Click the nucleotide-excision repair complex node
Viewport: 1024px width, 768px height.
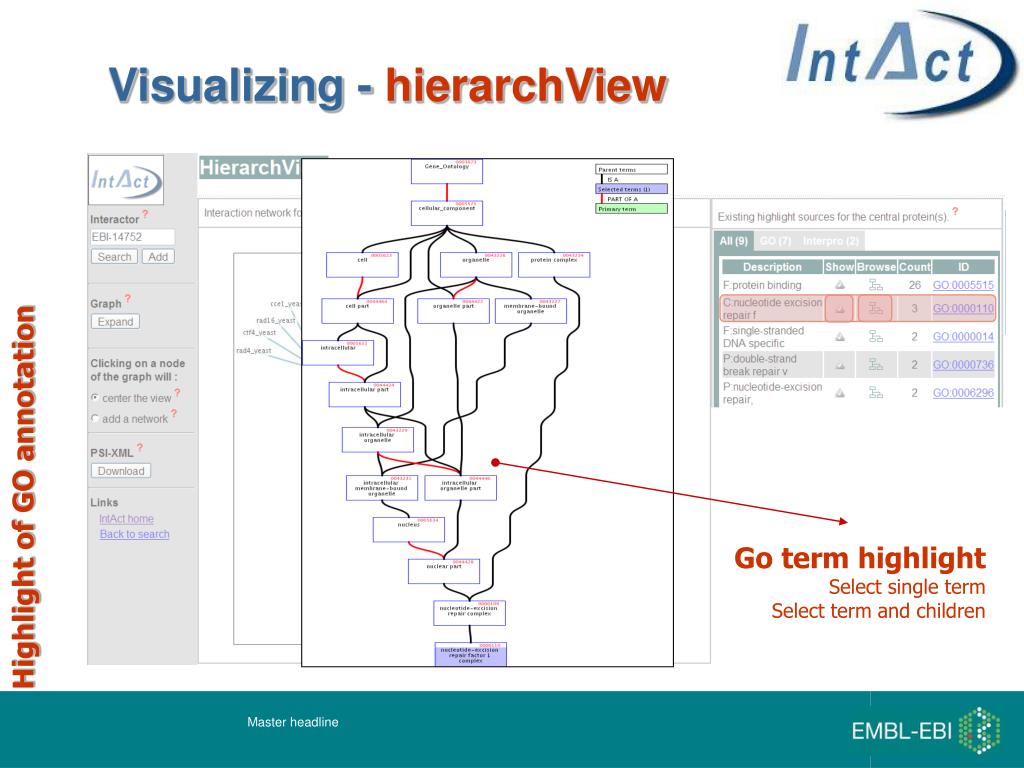pos(470,613)
